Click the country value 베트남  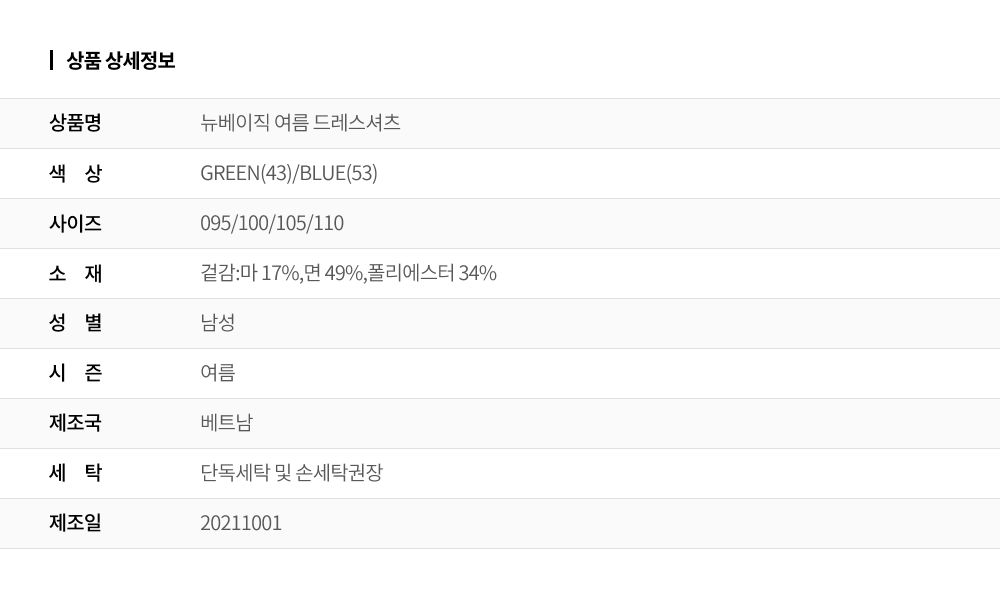click(226, 423)
